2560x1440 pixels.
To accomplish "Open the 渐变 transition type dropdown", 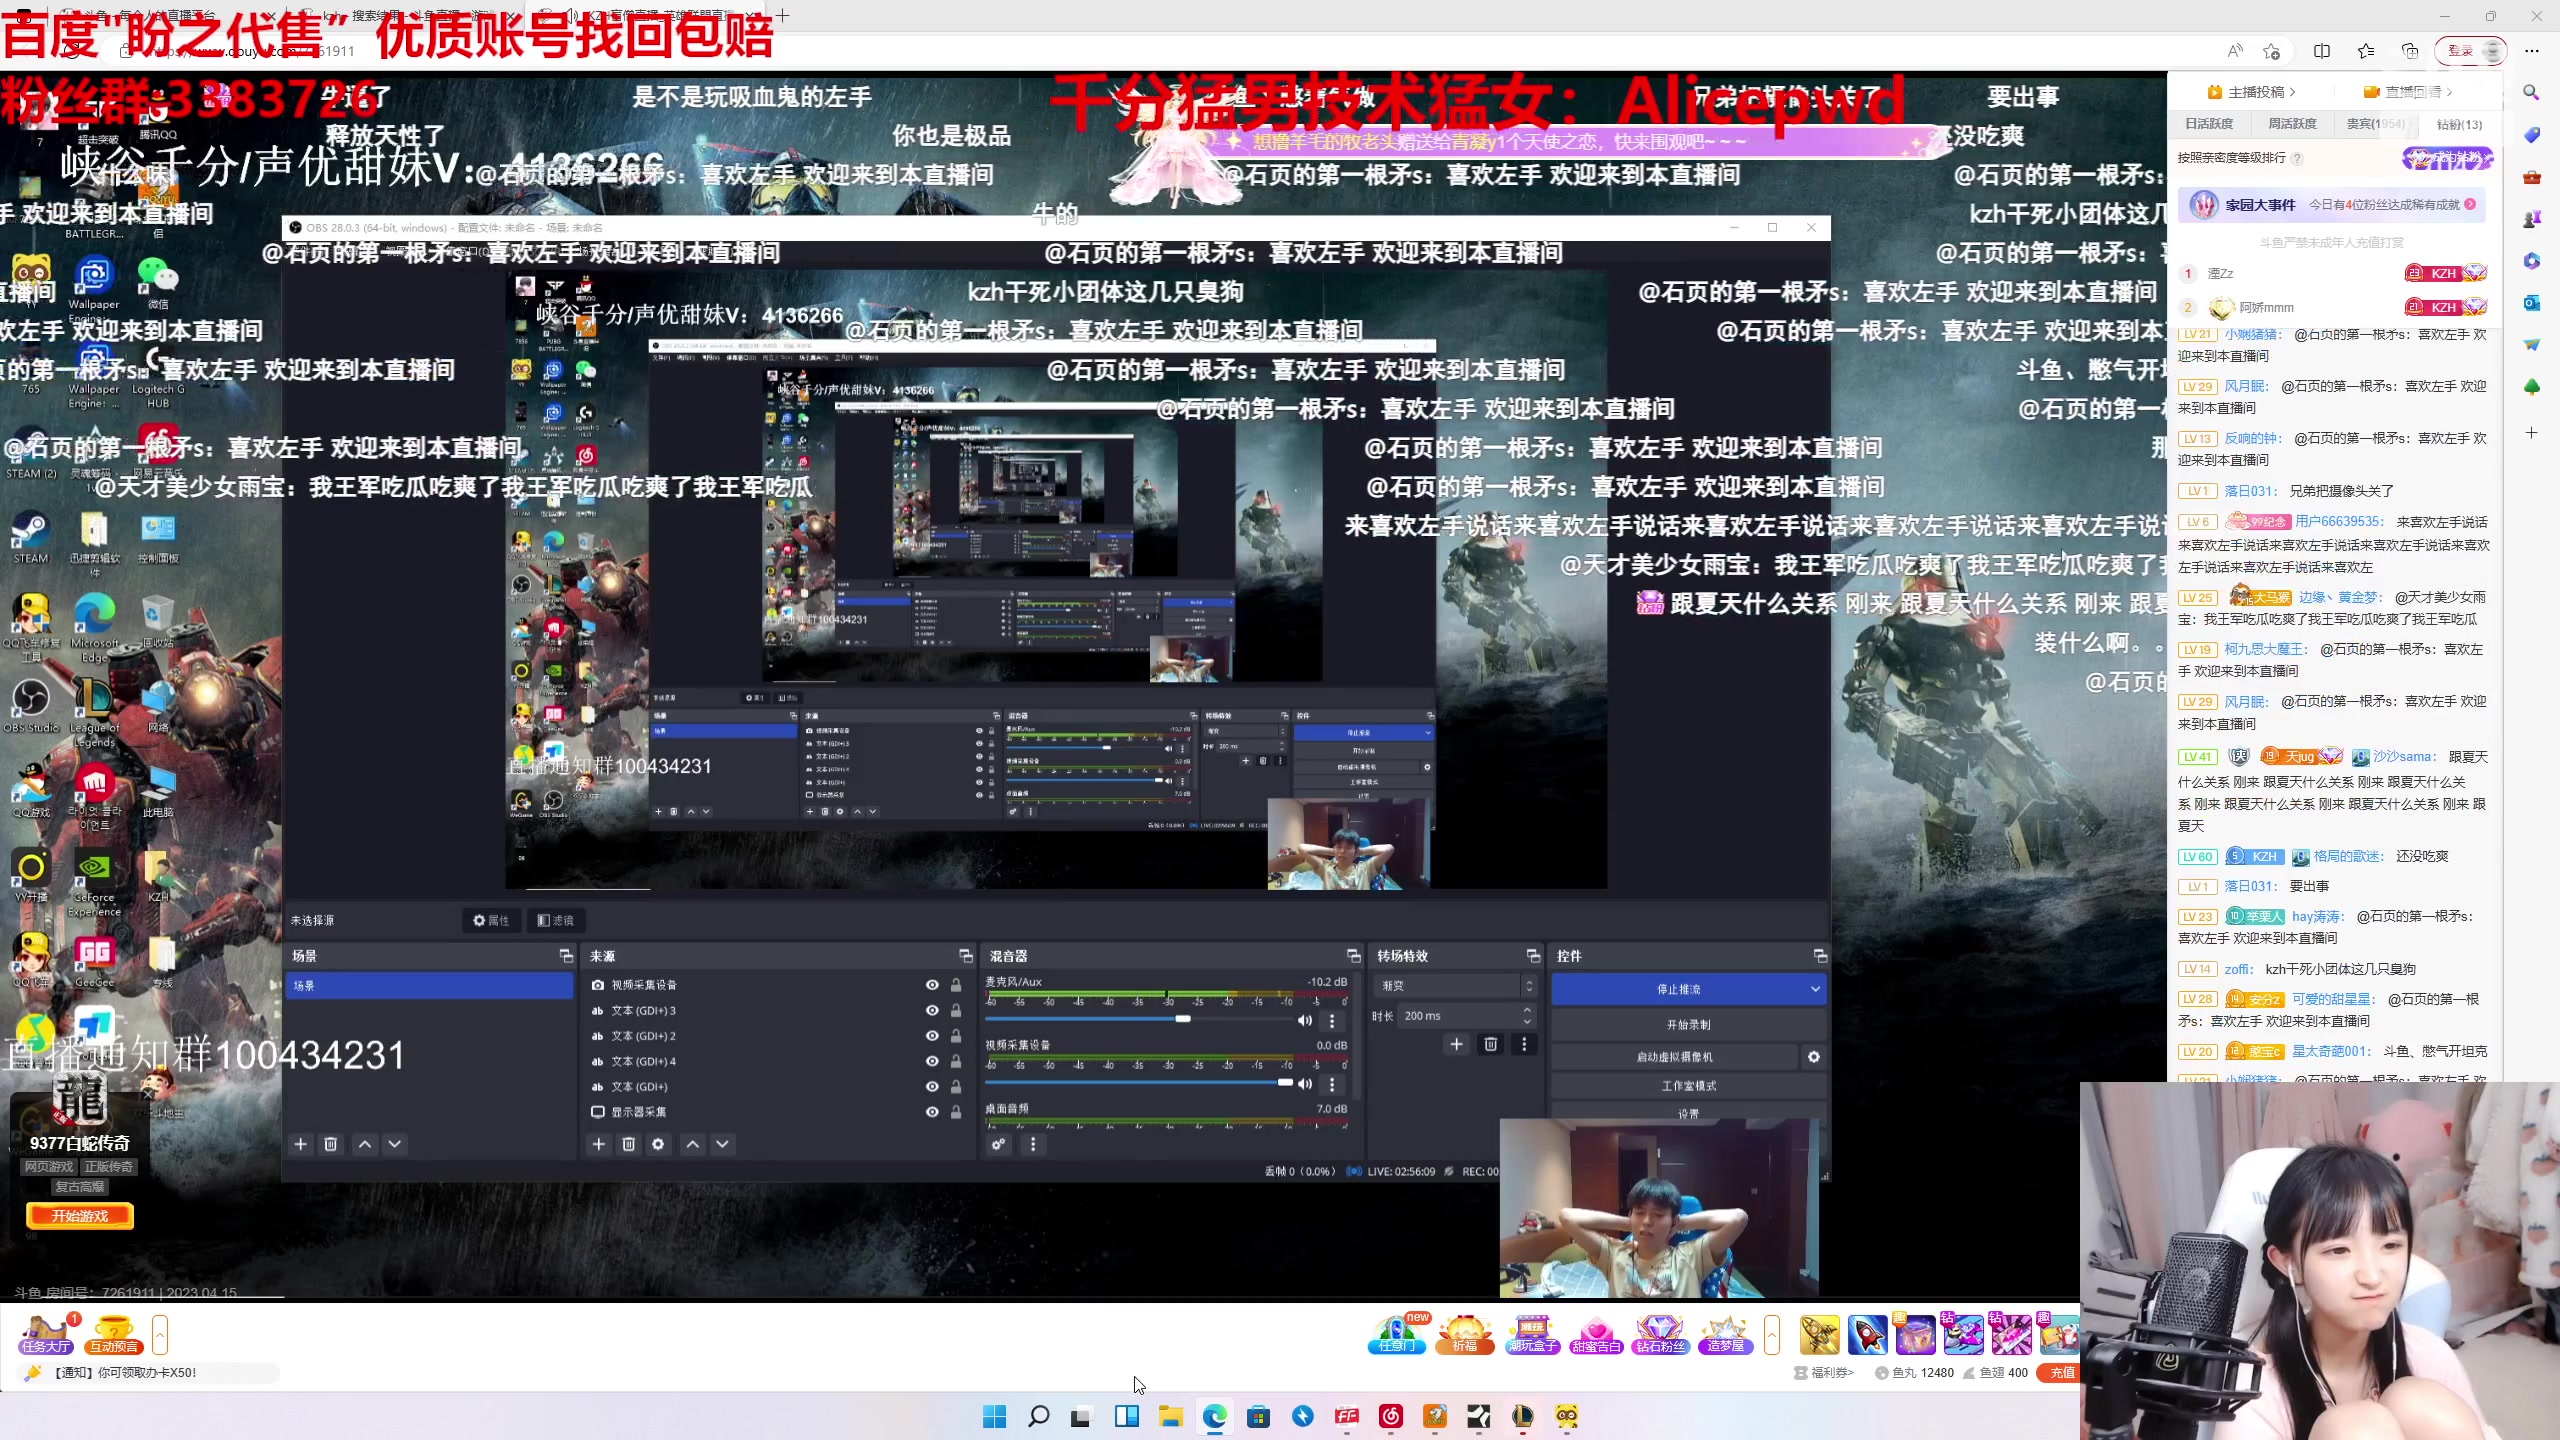I will pos(1455,986).
